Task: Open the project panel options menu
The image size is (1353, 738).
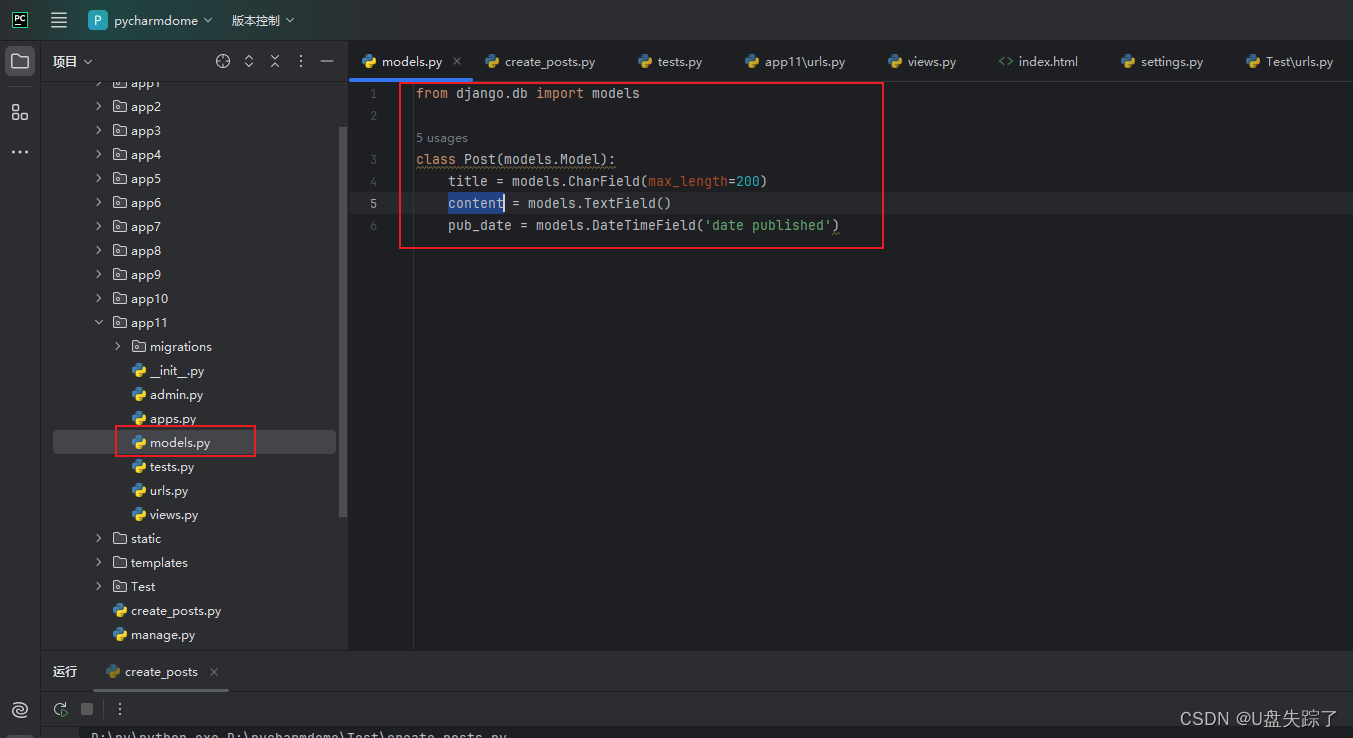Action: [300, 60]
